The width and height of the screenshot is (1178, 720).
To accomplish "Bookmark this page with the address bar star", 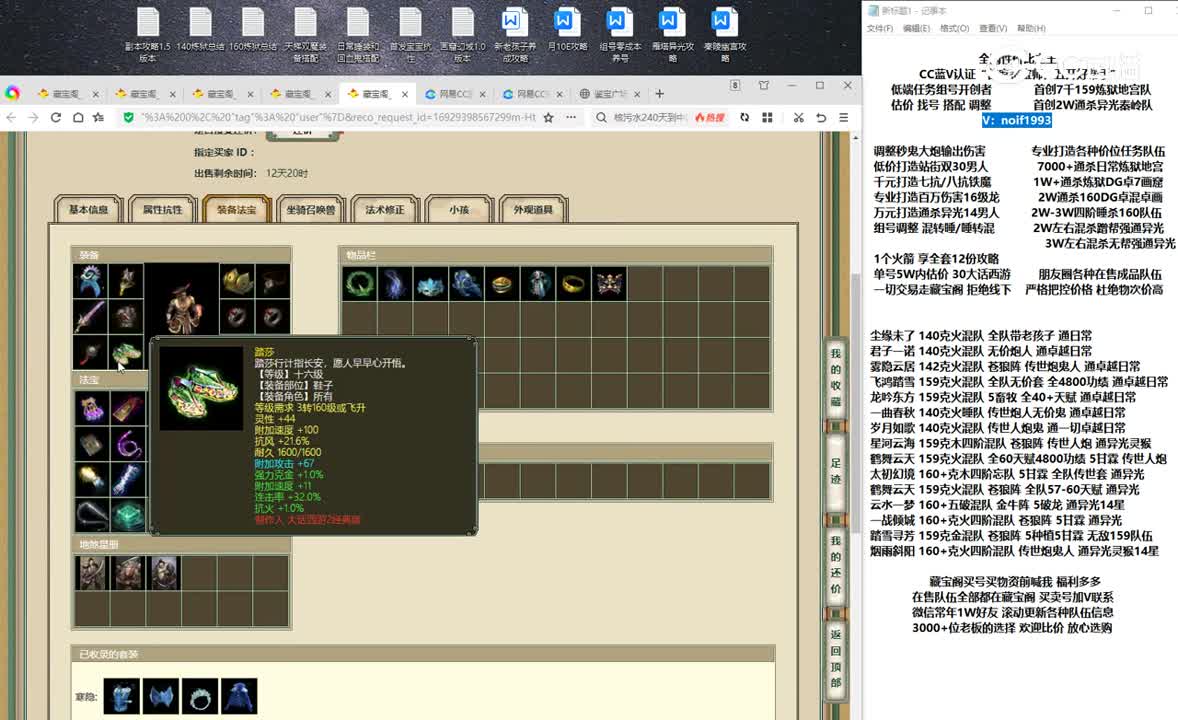I will tap(548, 117).
